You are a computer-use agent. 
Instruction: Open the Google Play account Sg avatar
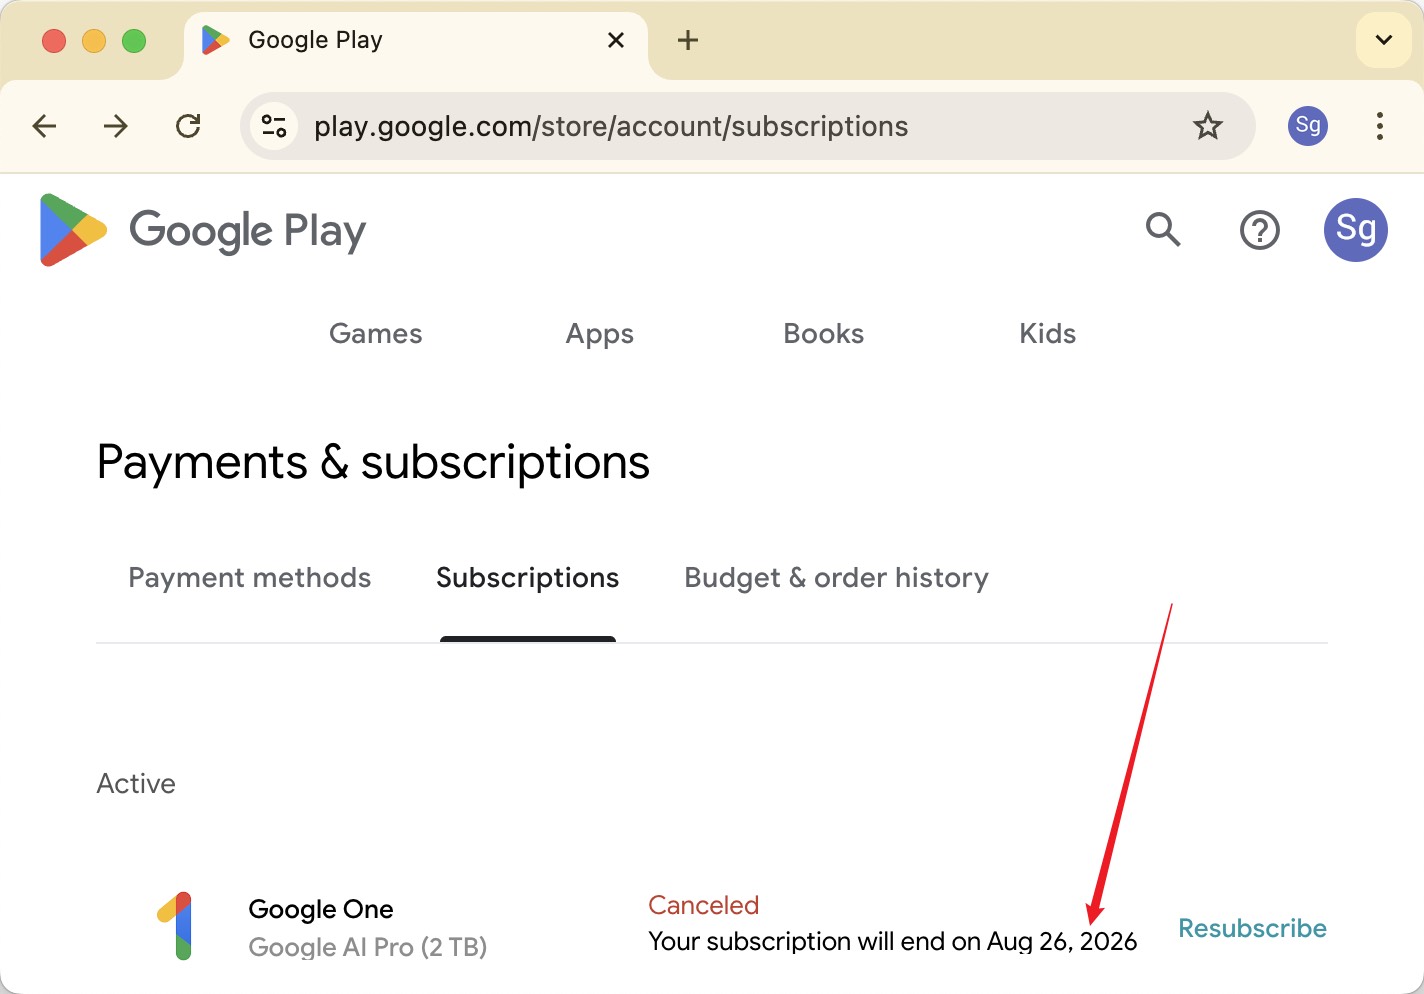[x=1356, y=230]
